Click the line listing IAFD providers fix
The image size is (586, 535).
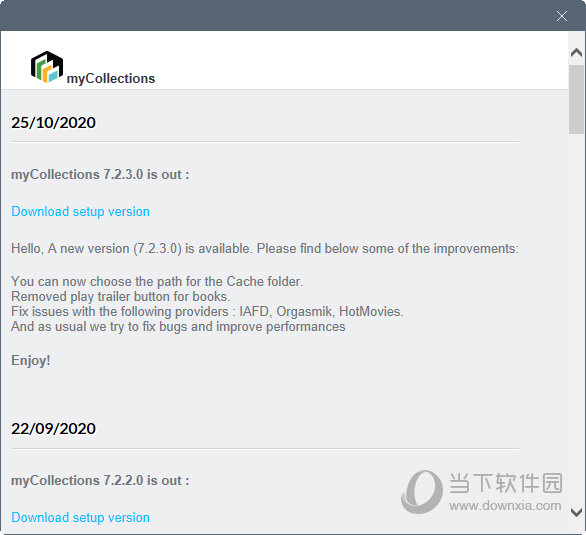pyautogui.click(x=207, y=312)
